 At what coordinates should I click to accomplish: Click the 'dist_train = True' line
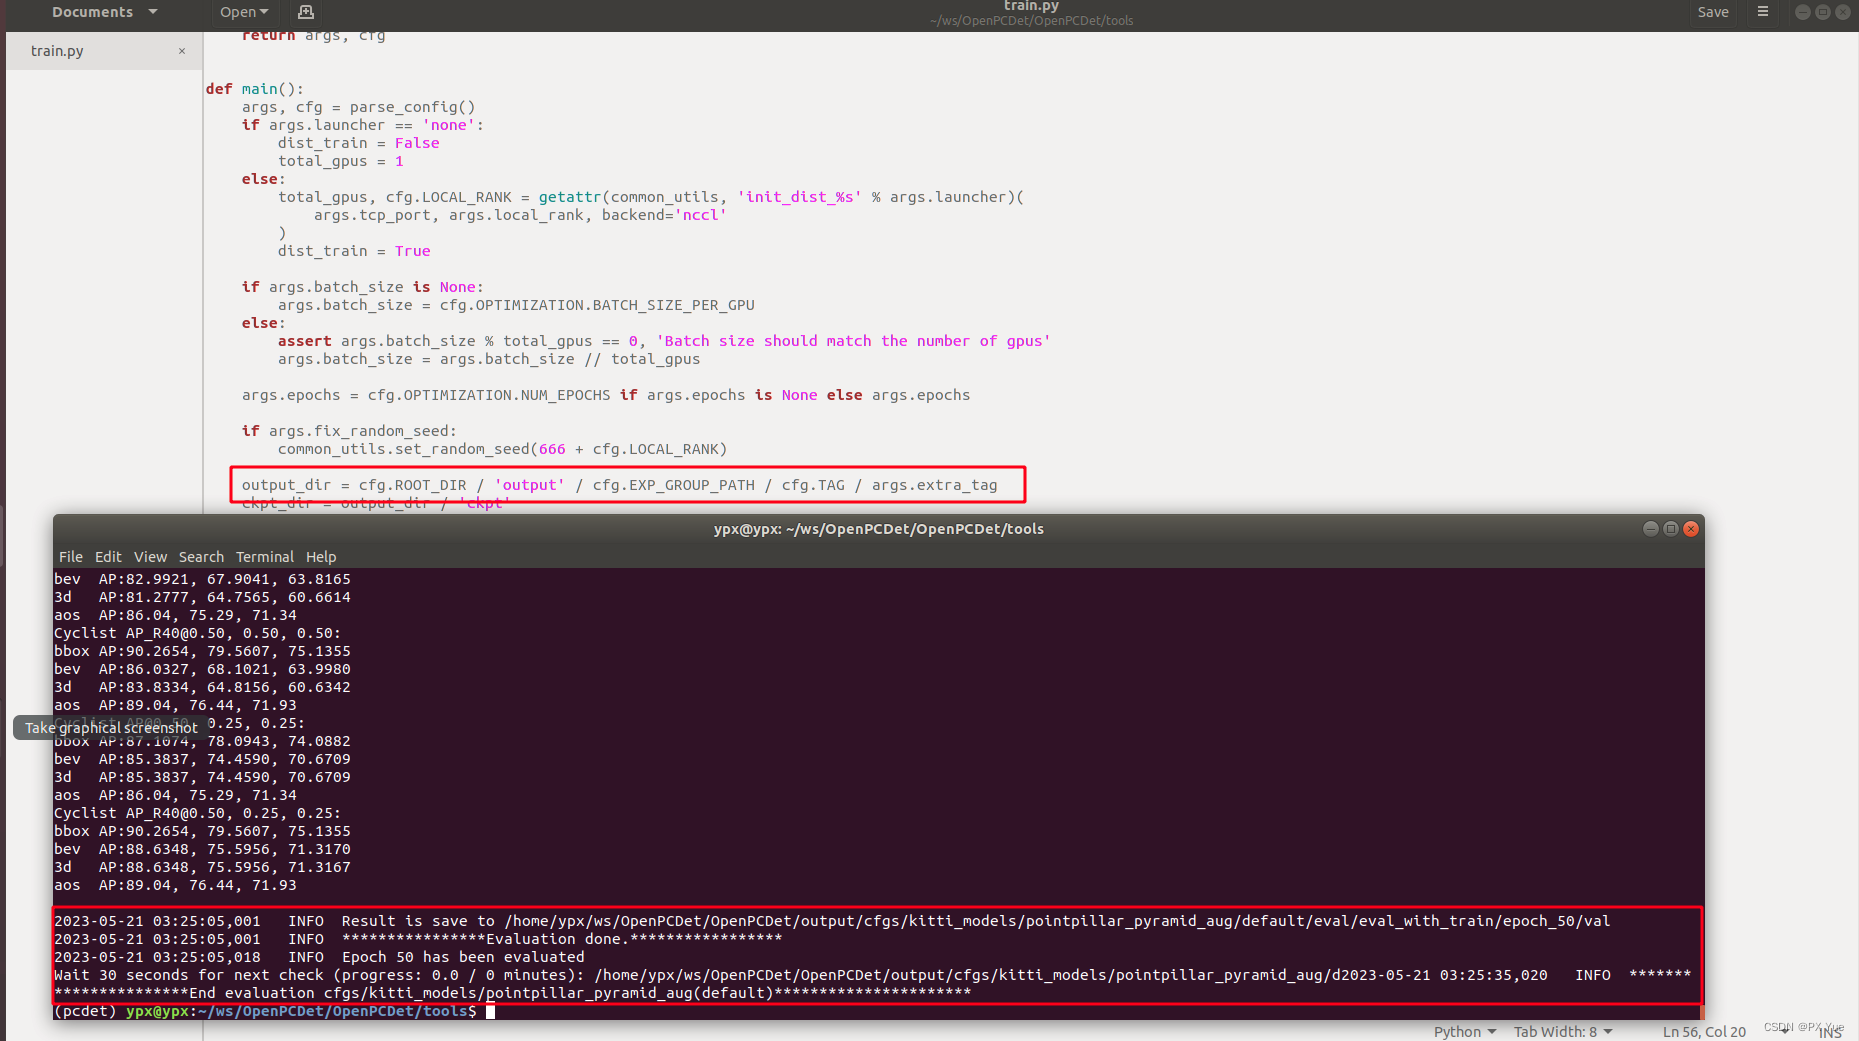tap(354, 251)
